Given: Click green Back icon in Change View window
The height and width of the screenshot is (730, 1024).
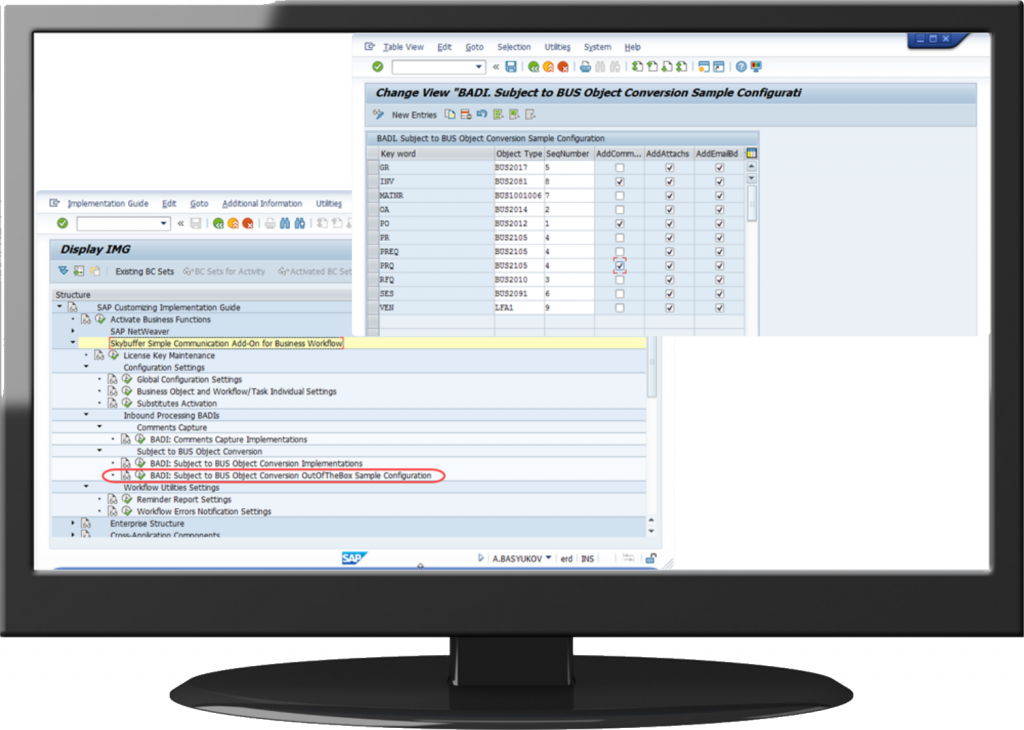Looking at the screenshot, I should (534, 67).
